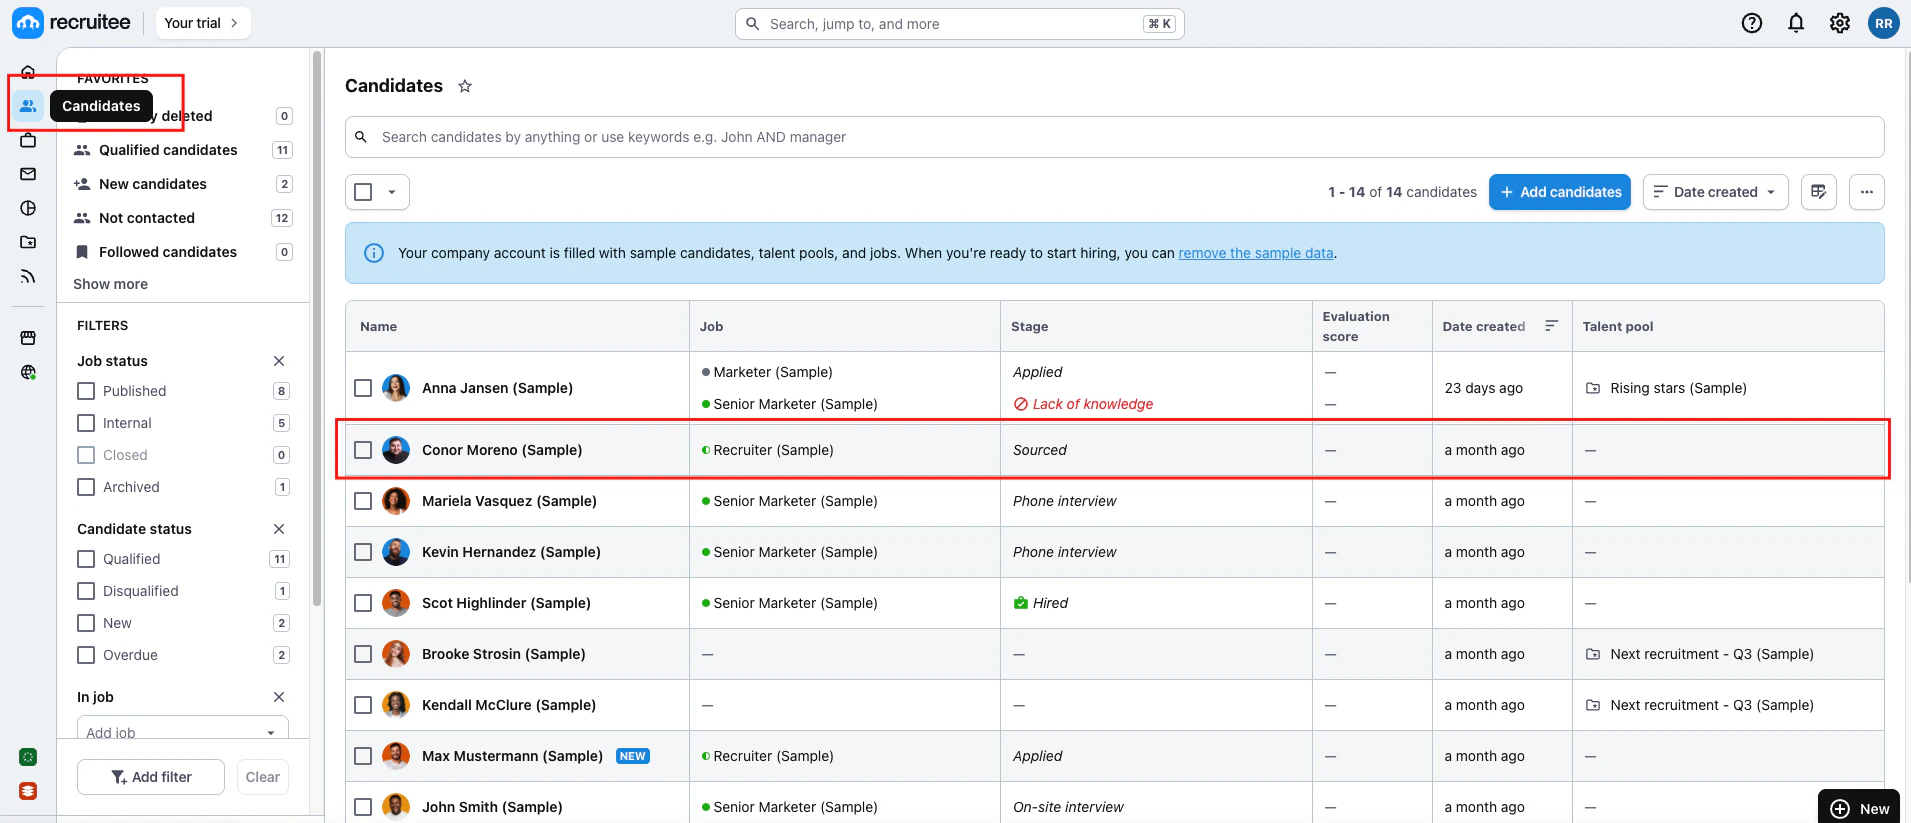
Task: Open the Date created sort dropdown
Action: 1715,192
